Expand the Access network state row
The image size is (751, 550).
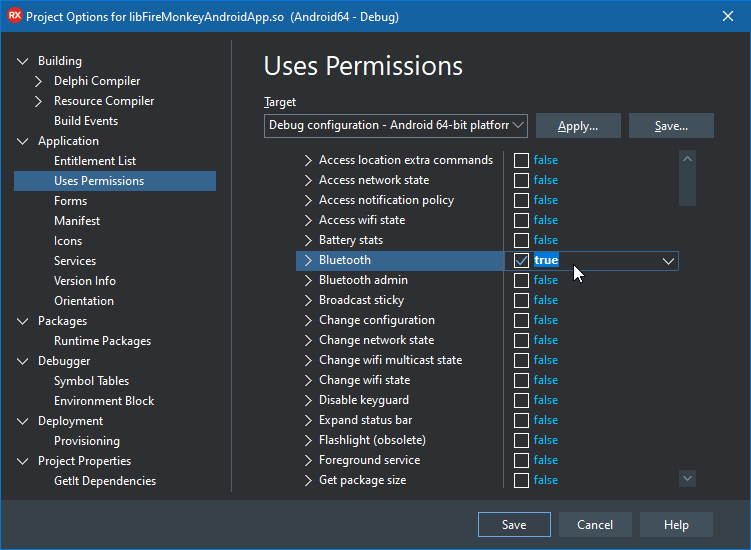click(x=308, y=181)
